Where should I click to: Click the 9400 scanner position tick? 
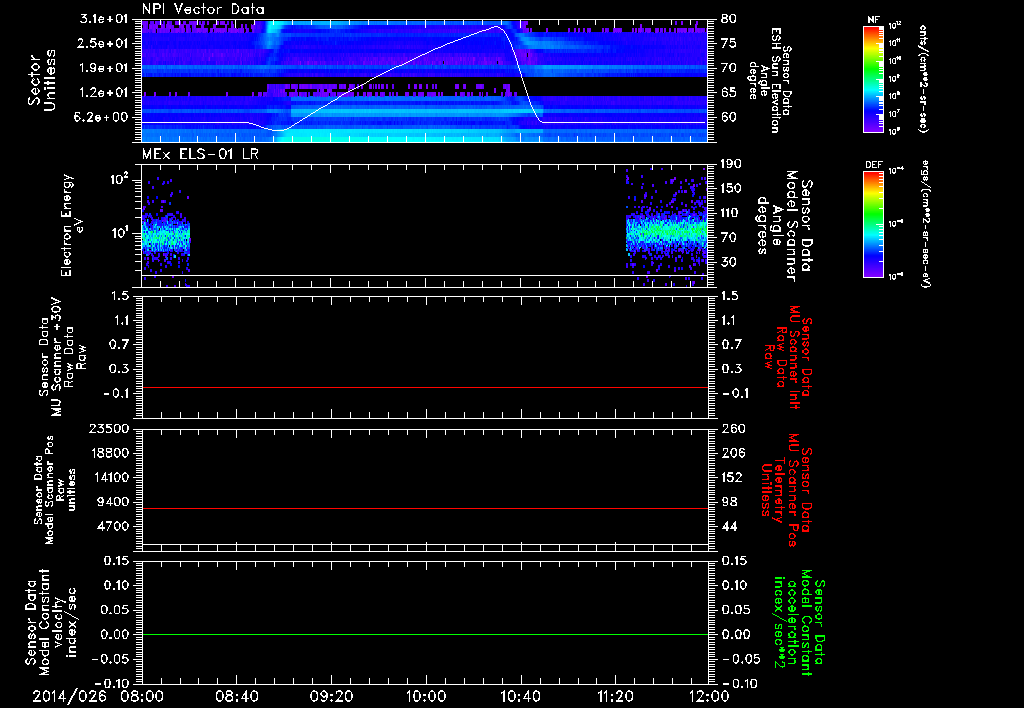(114, 502)
